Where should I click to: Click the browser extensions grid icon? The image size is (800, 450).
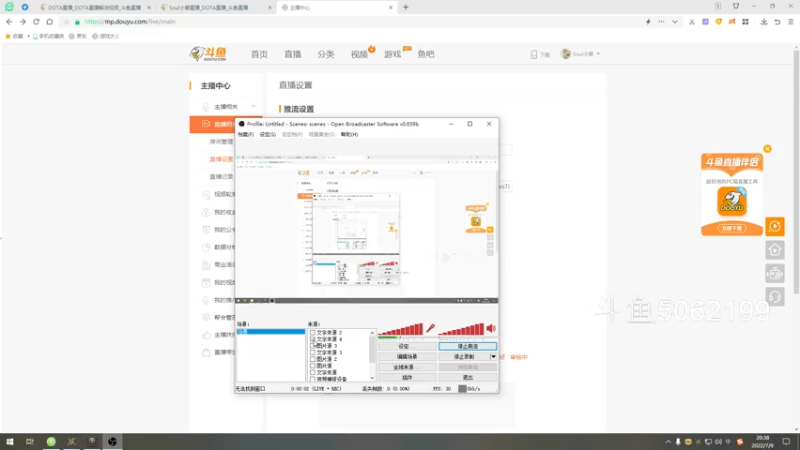[745, 22]
